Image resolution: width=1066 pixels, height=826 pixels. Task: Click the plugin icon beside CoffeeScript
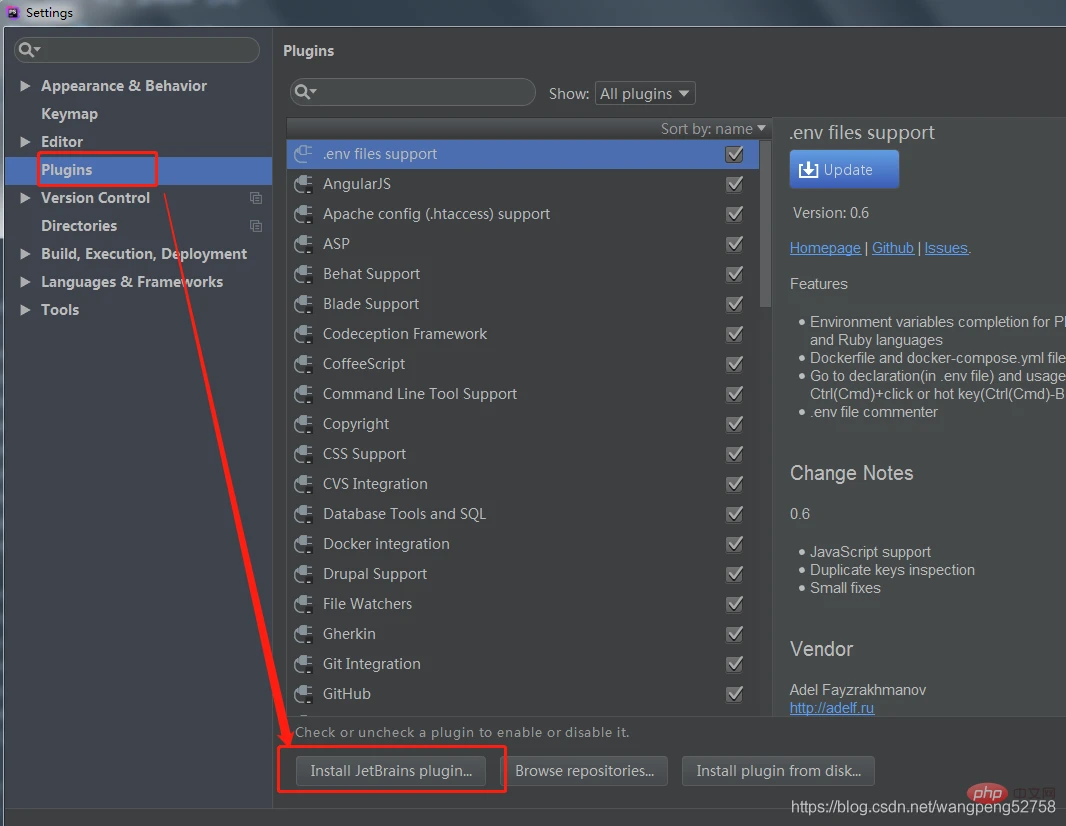(x=303, y=364)
